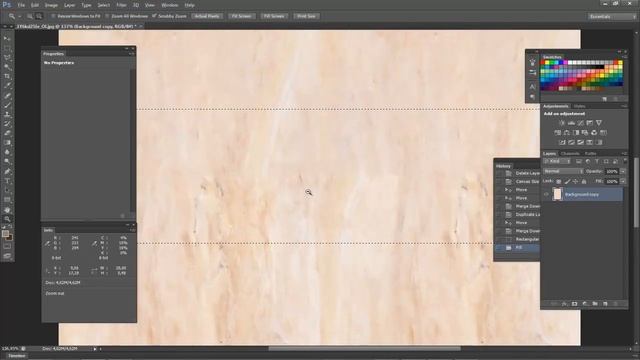Switch to the Channels tab

pyautogui.click(x=570, y=153)
